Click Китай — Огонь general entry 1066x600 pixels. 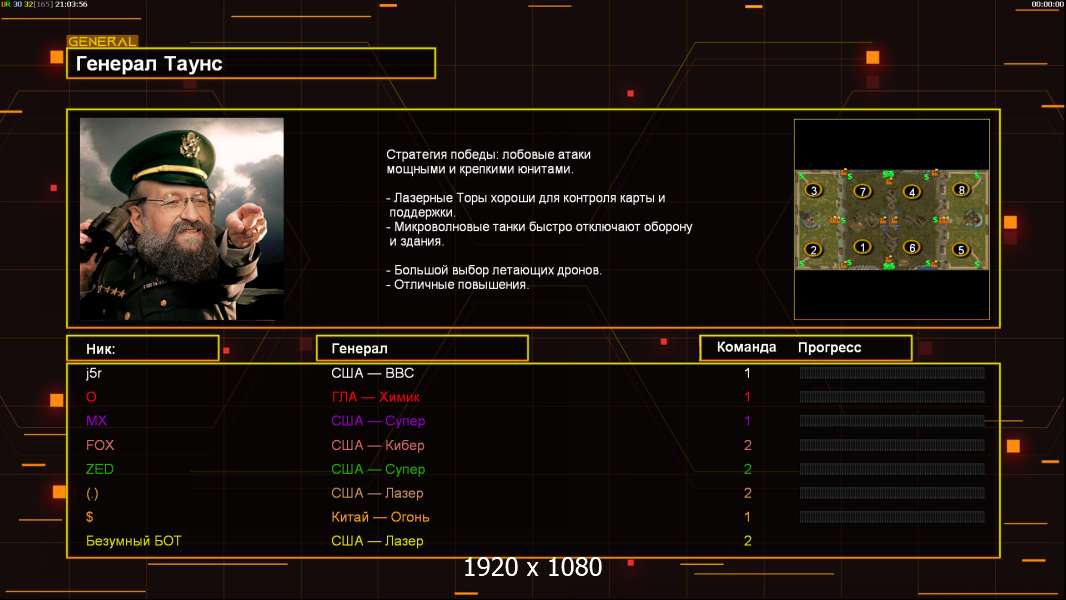pos(380,517)
